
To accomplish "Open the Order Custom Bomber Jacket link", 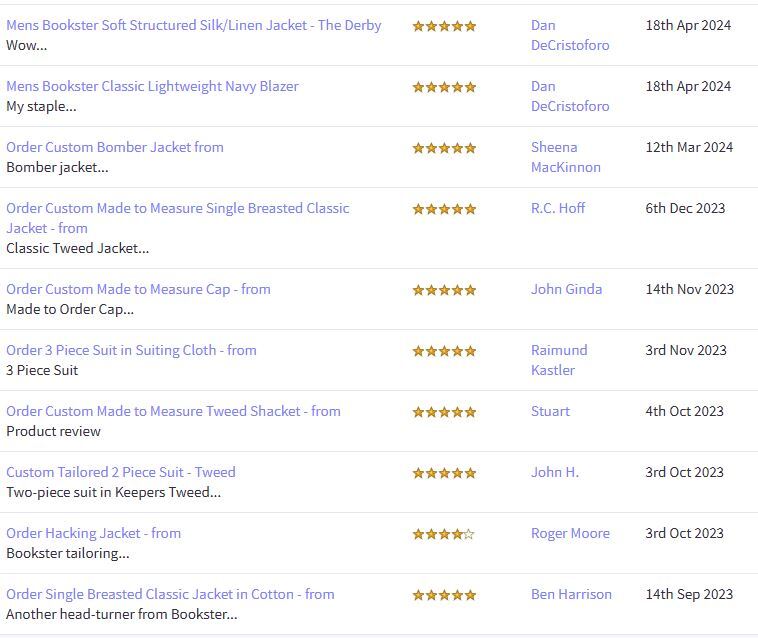I will pyautogui.click(x=115, y=147).
